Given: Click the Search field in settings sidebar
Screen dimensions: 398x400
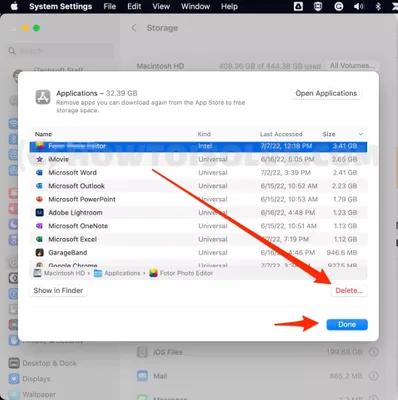Looking at the screenshot, I should 61,51.
